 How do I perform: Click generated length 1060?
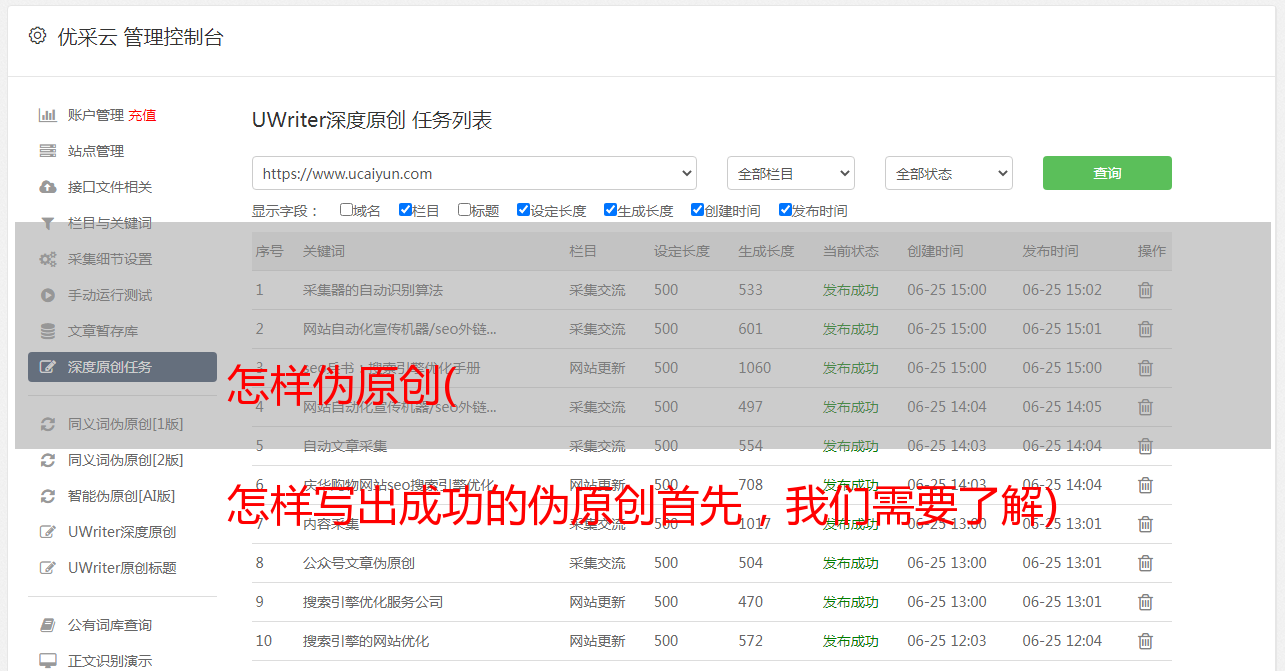point(755,368)
